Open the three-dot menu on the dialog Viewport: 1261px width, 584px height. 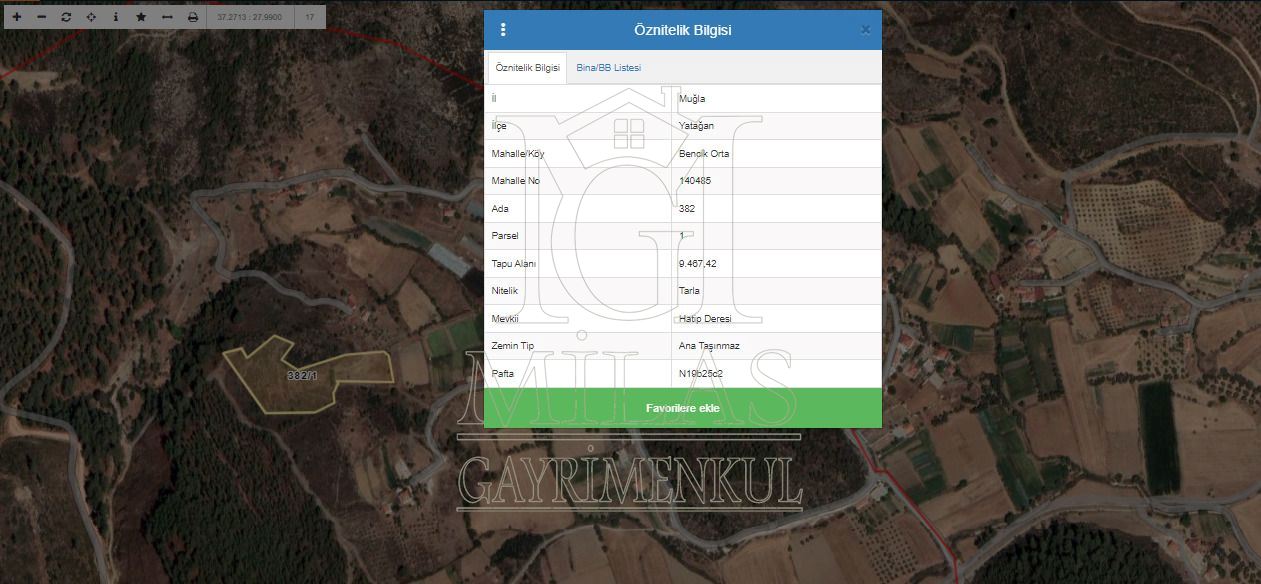502,29
